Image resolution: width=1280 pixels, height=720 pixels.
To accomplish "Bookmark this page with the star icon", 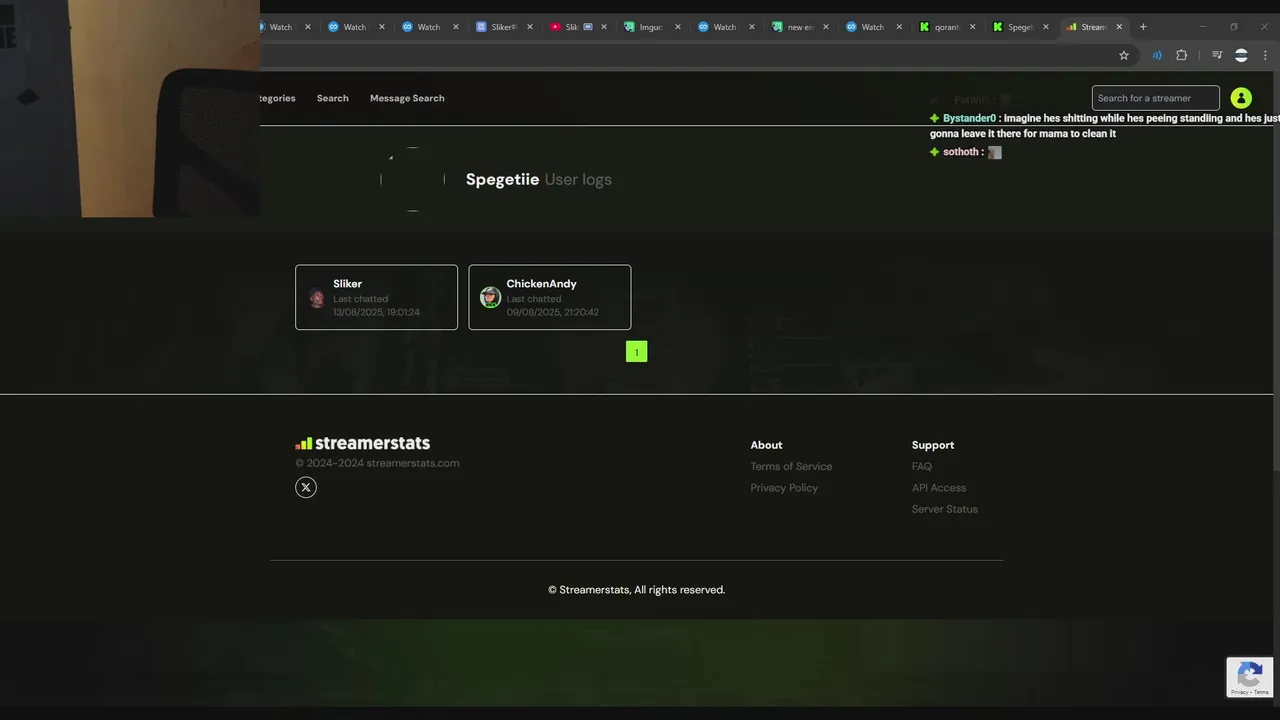I will (x=1124, y=55).
